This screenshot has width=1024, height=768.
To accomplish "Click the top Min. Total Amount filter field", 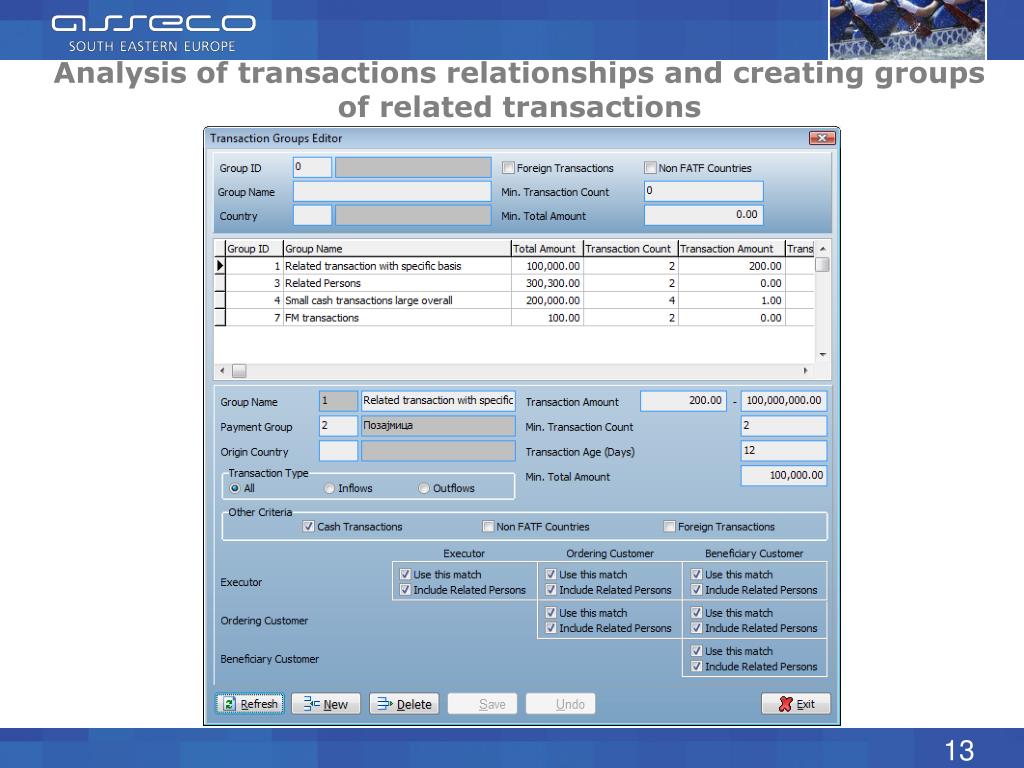I will pos(703,215).
